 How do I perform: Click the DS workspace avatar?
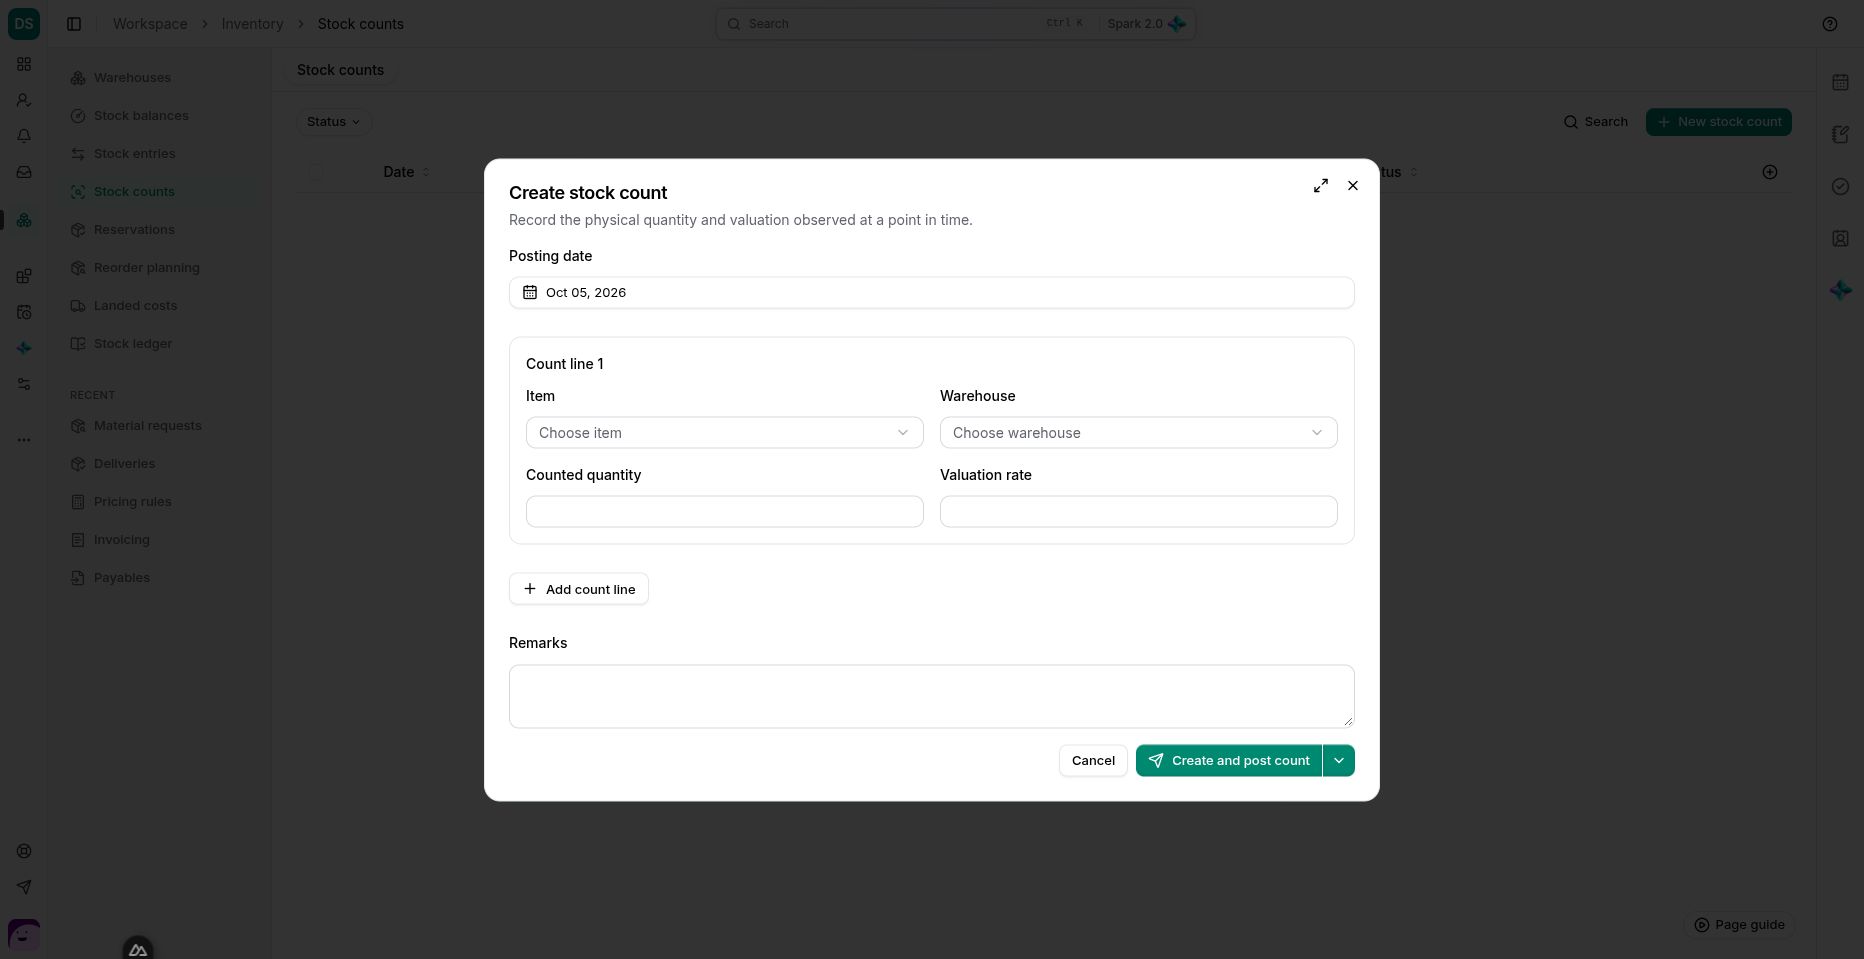click(x=24, y=24)
